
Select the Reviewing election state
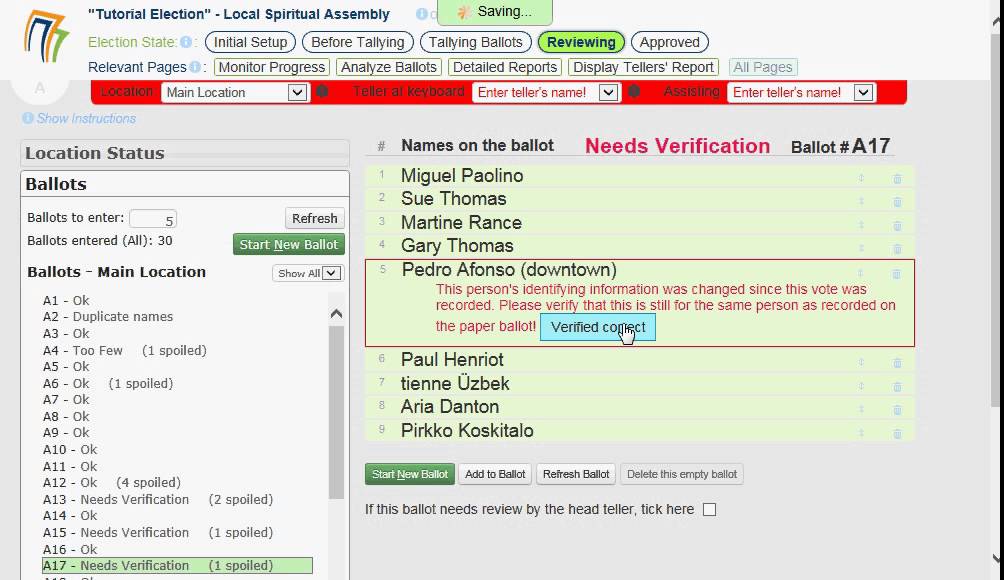581,42
